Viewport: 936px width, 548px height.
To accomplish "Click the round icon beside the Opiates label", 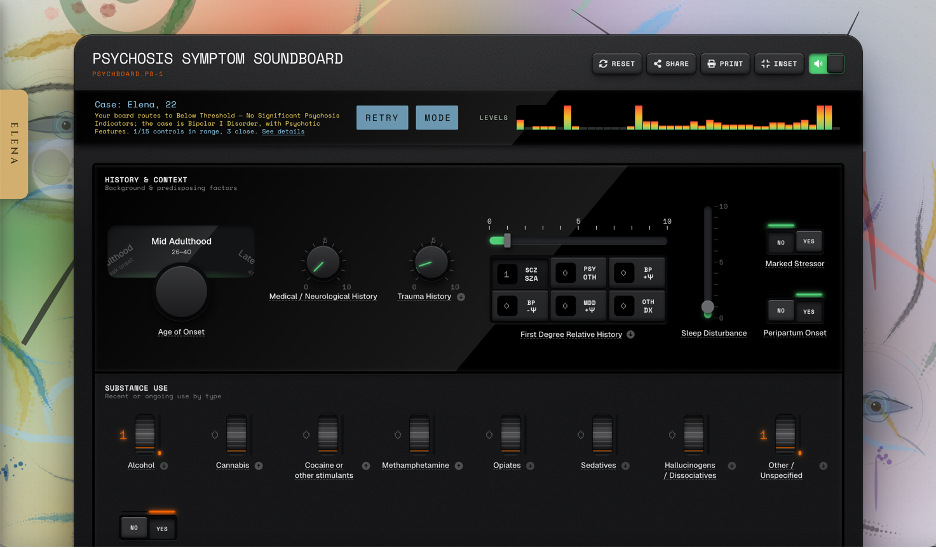I will (x=530, y=466).
